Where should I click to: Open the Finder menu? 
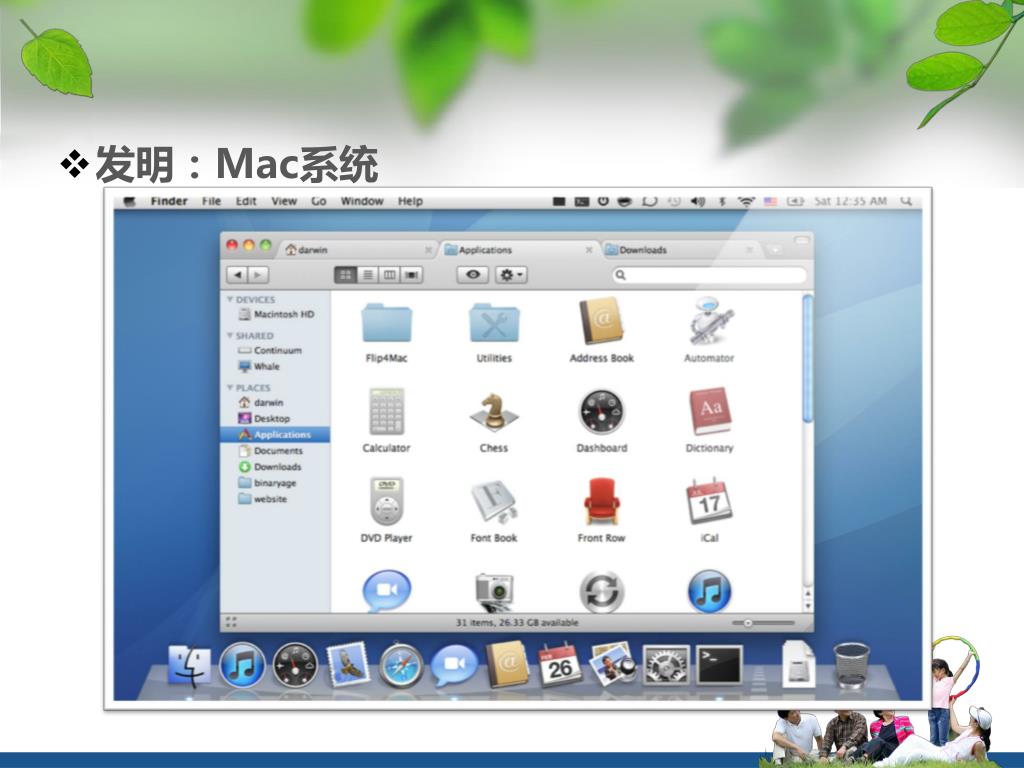pyautogui.click(x=169, y=201)
